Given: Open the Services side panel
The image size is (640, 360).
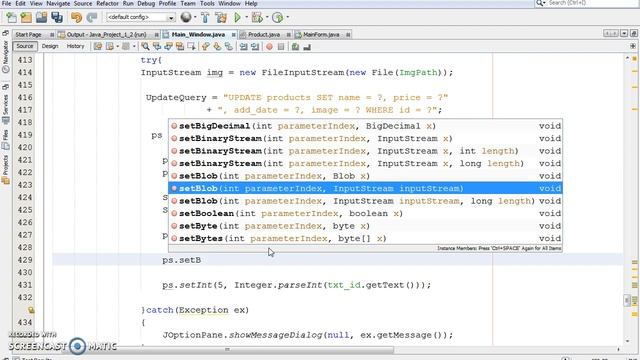Looking at the screenshot, I should click(x=5, y=109).
